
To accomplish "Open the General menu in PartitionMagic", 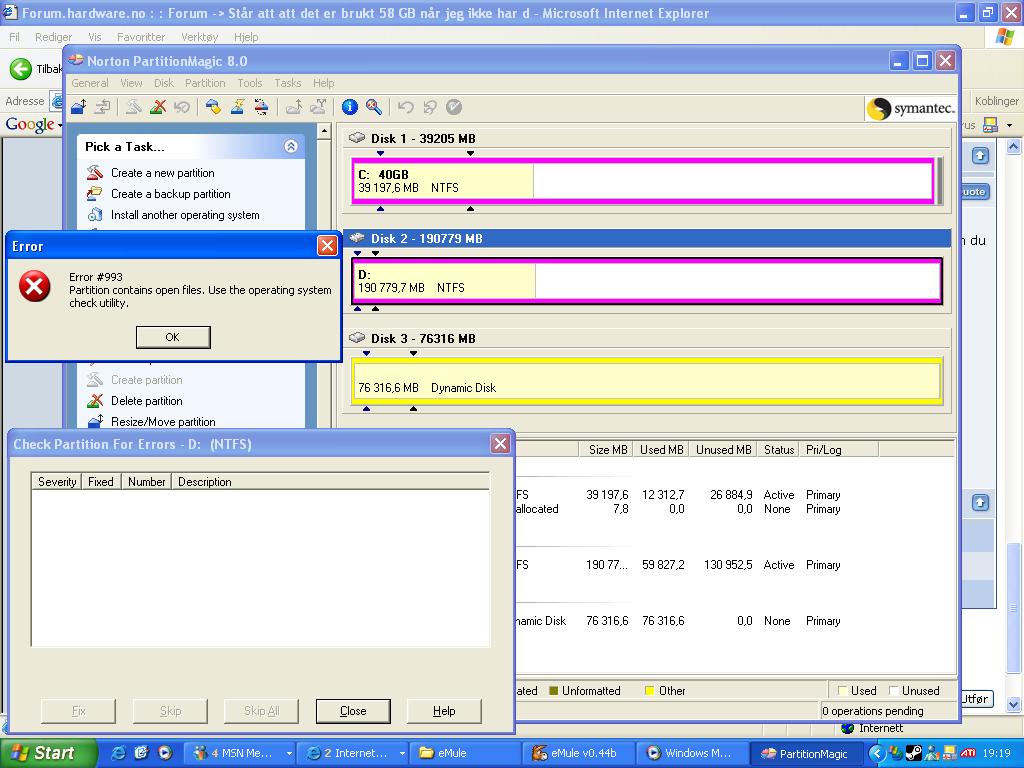I will 89,83.
